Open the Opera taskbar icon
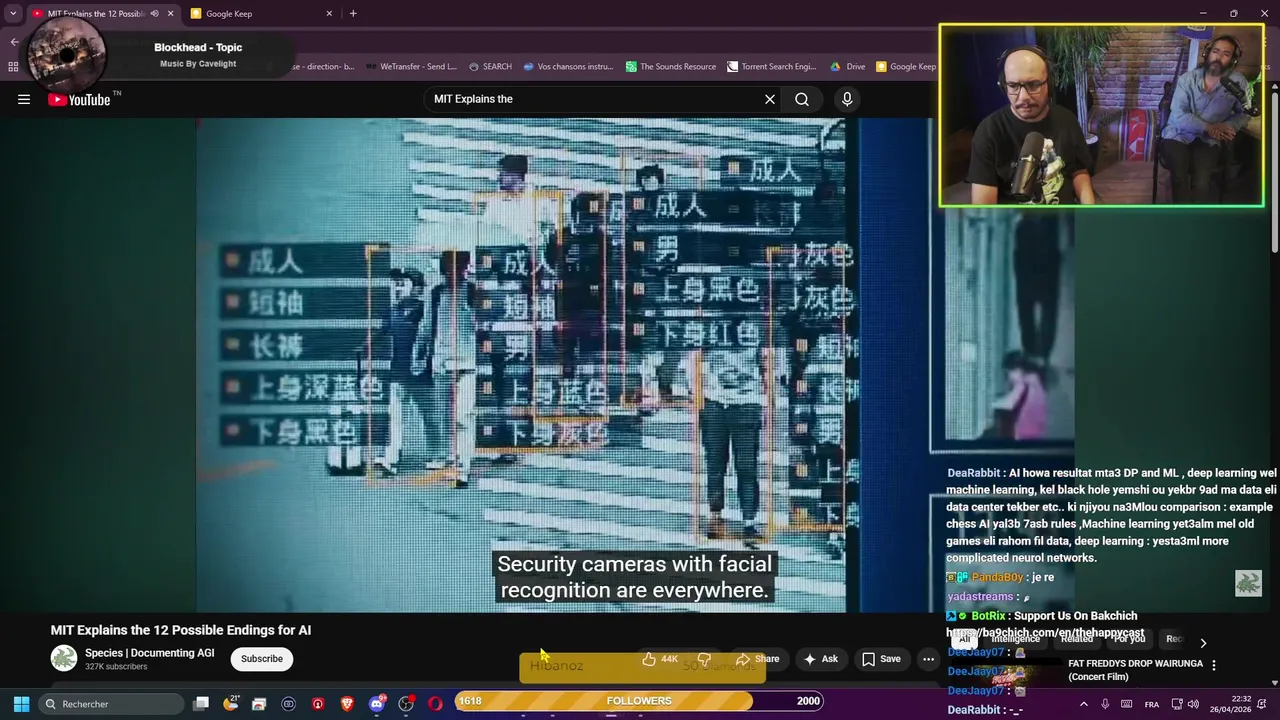1280x720 pixels. (x=435, y=704)
